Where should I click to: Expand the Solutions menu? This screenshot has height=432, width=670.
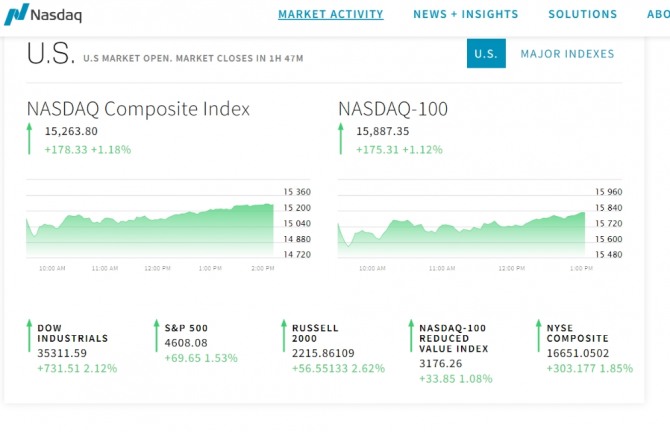click(582, 15)
